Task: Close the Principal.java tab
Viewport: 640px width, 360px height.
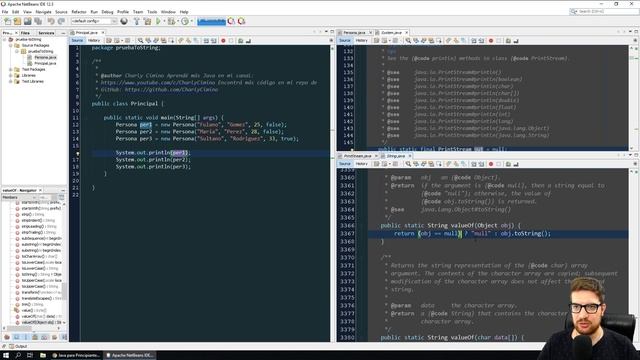Action: click(103, 32)
